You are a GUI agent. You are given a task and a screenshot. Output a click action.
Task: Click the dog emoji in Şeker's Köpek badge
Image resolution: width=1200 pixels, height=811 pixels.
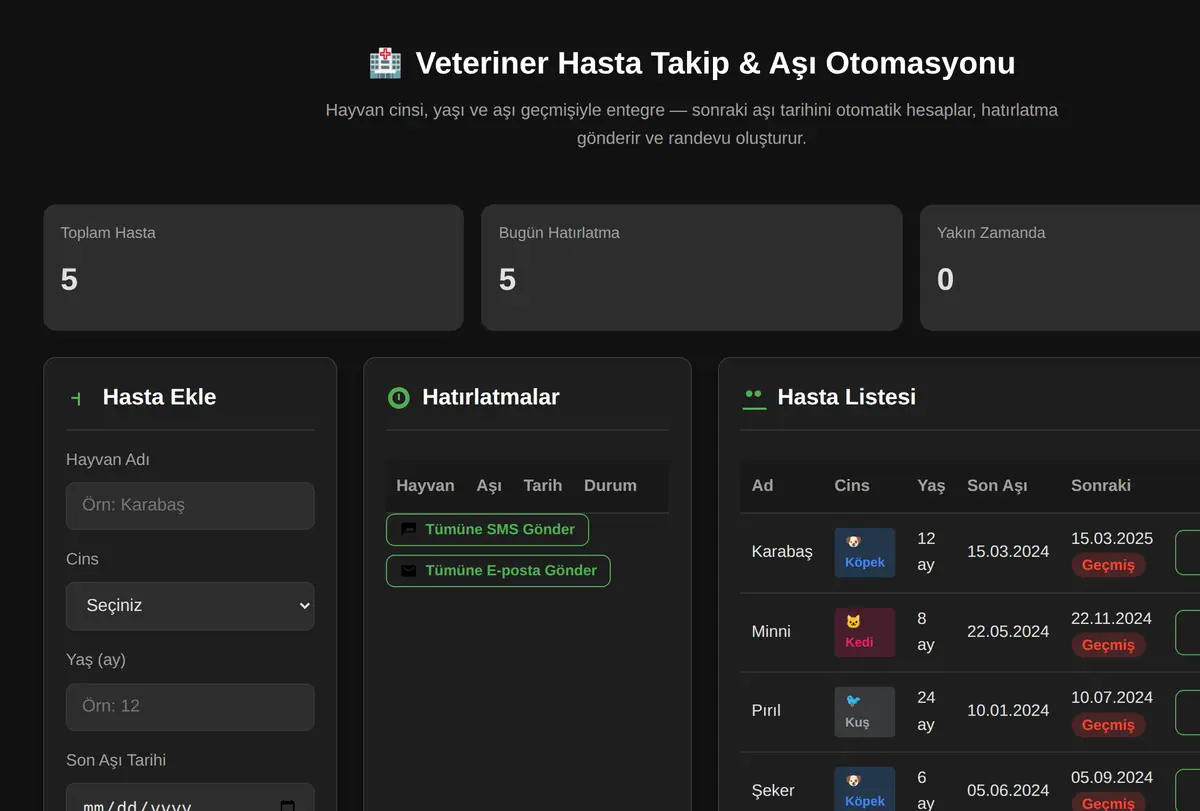853,781
